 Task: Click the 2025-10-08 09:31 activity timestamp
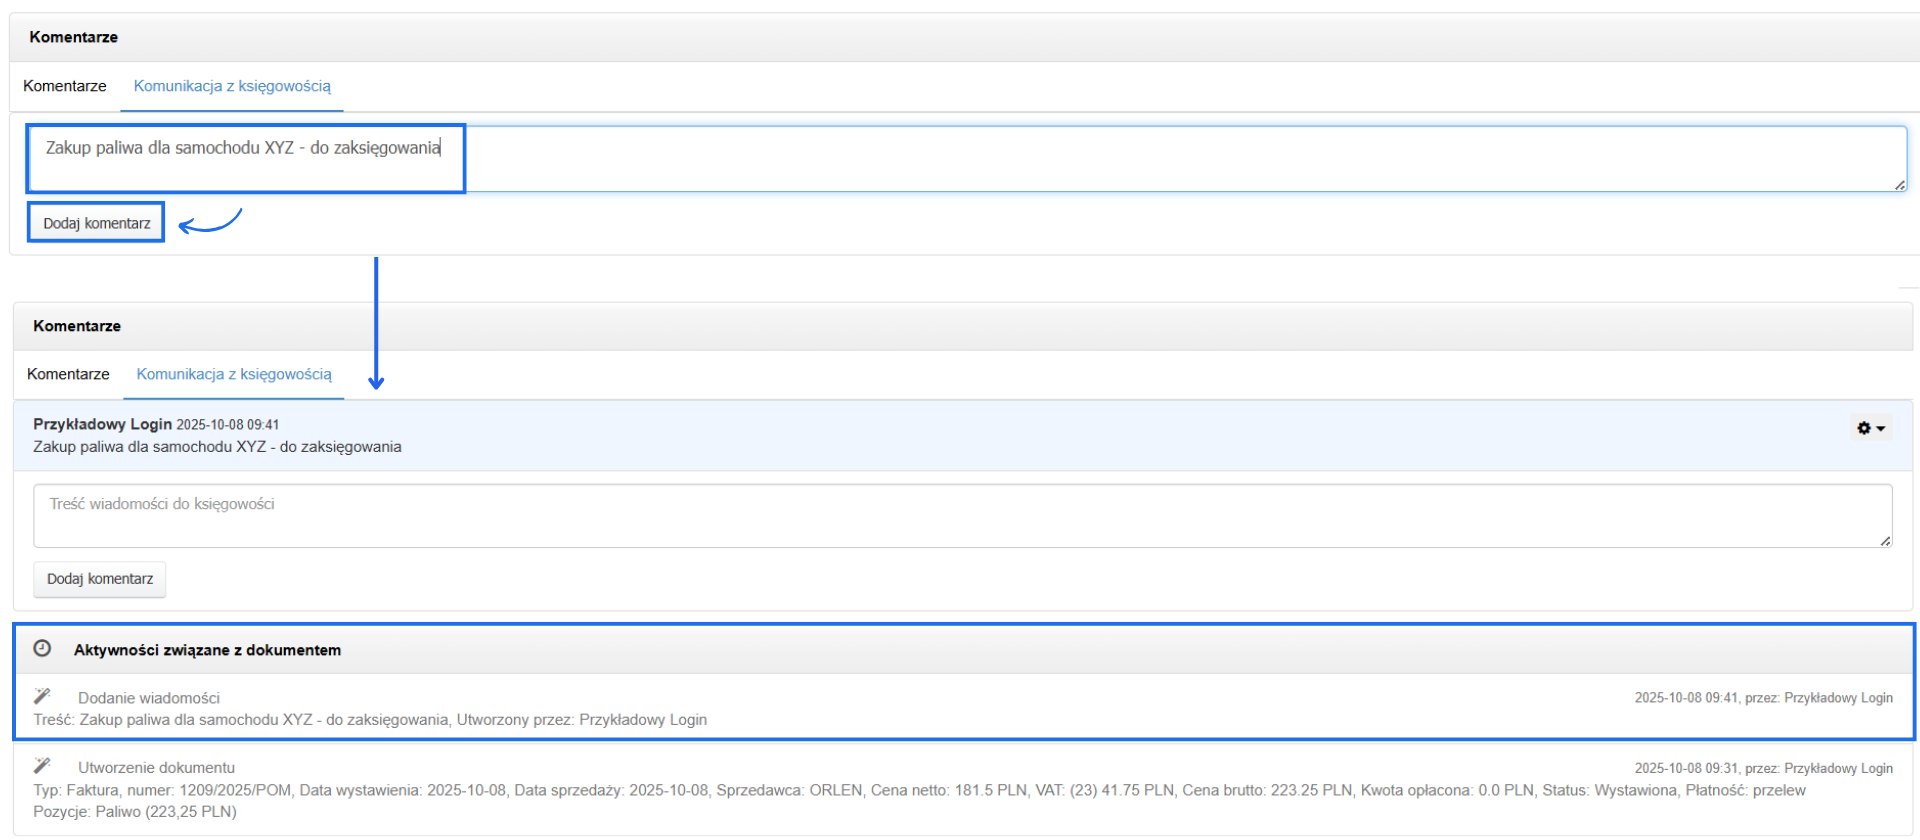coord(1764,768)
